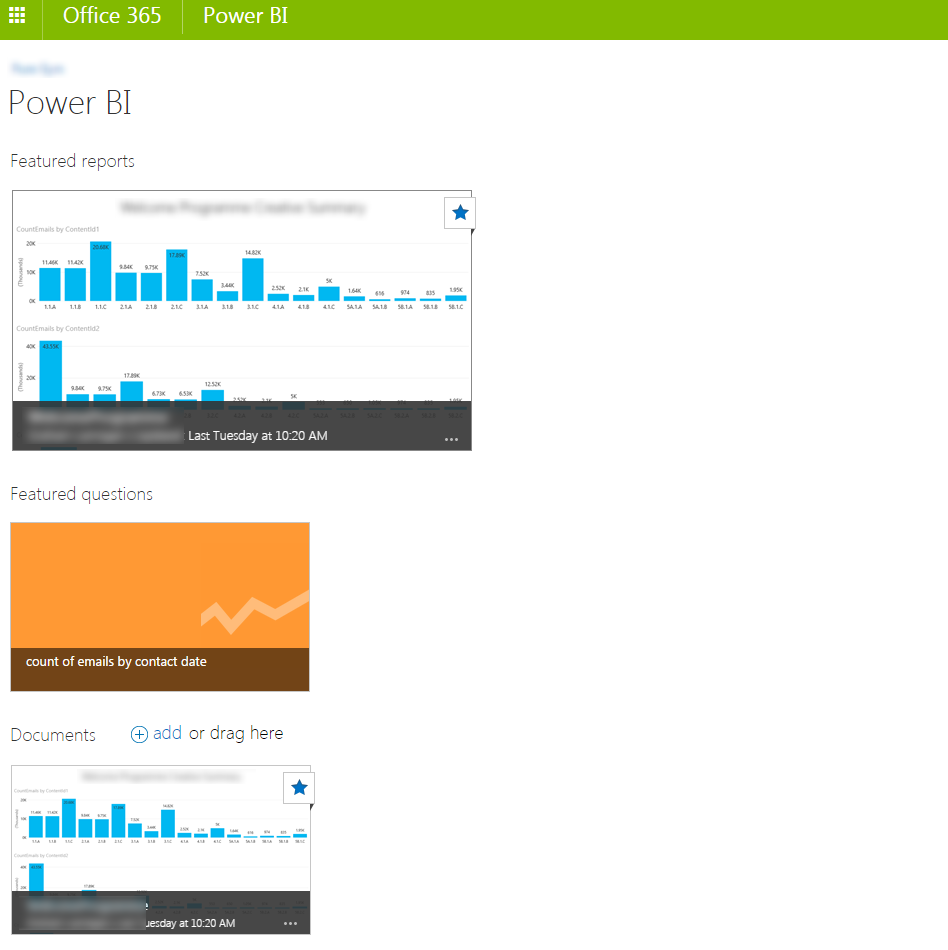This screenshot has height=950, width=948.
Task: Click the 'Featured reports' heading
Action: pyautogui.click(x=72, y=161)
